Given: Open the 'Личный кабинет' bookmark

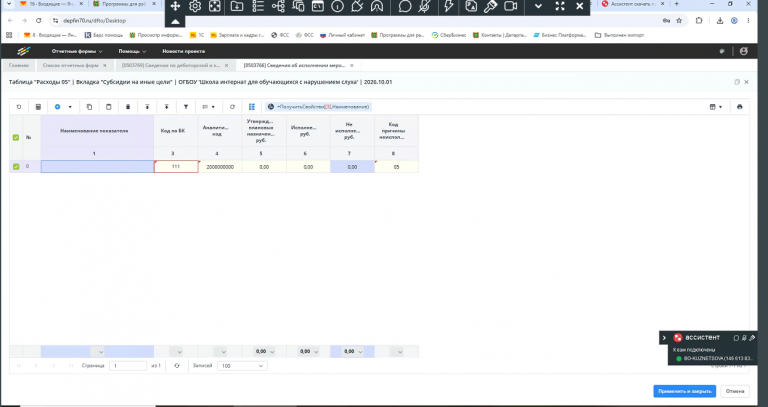Looking at the screenshot, I should click(342, 35).
